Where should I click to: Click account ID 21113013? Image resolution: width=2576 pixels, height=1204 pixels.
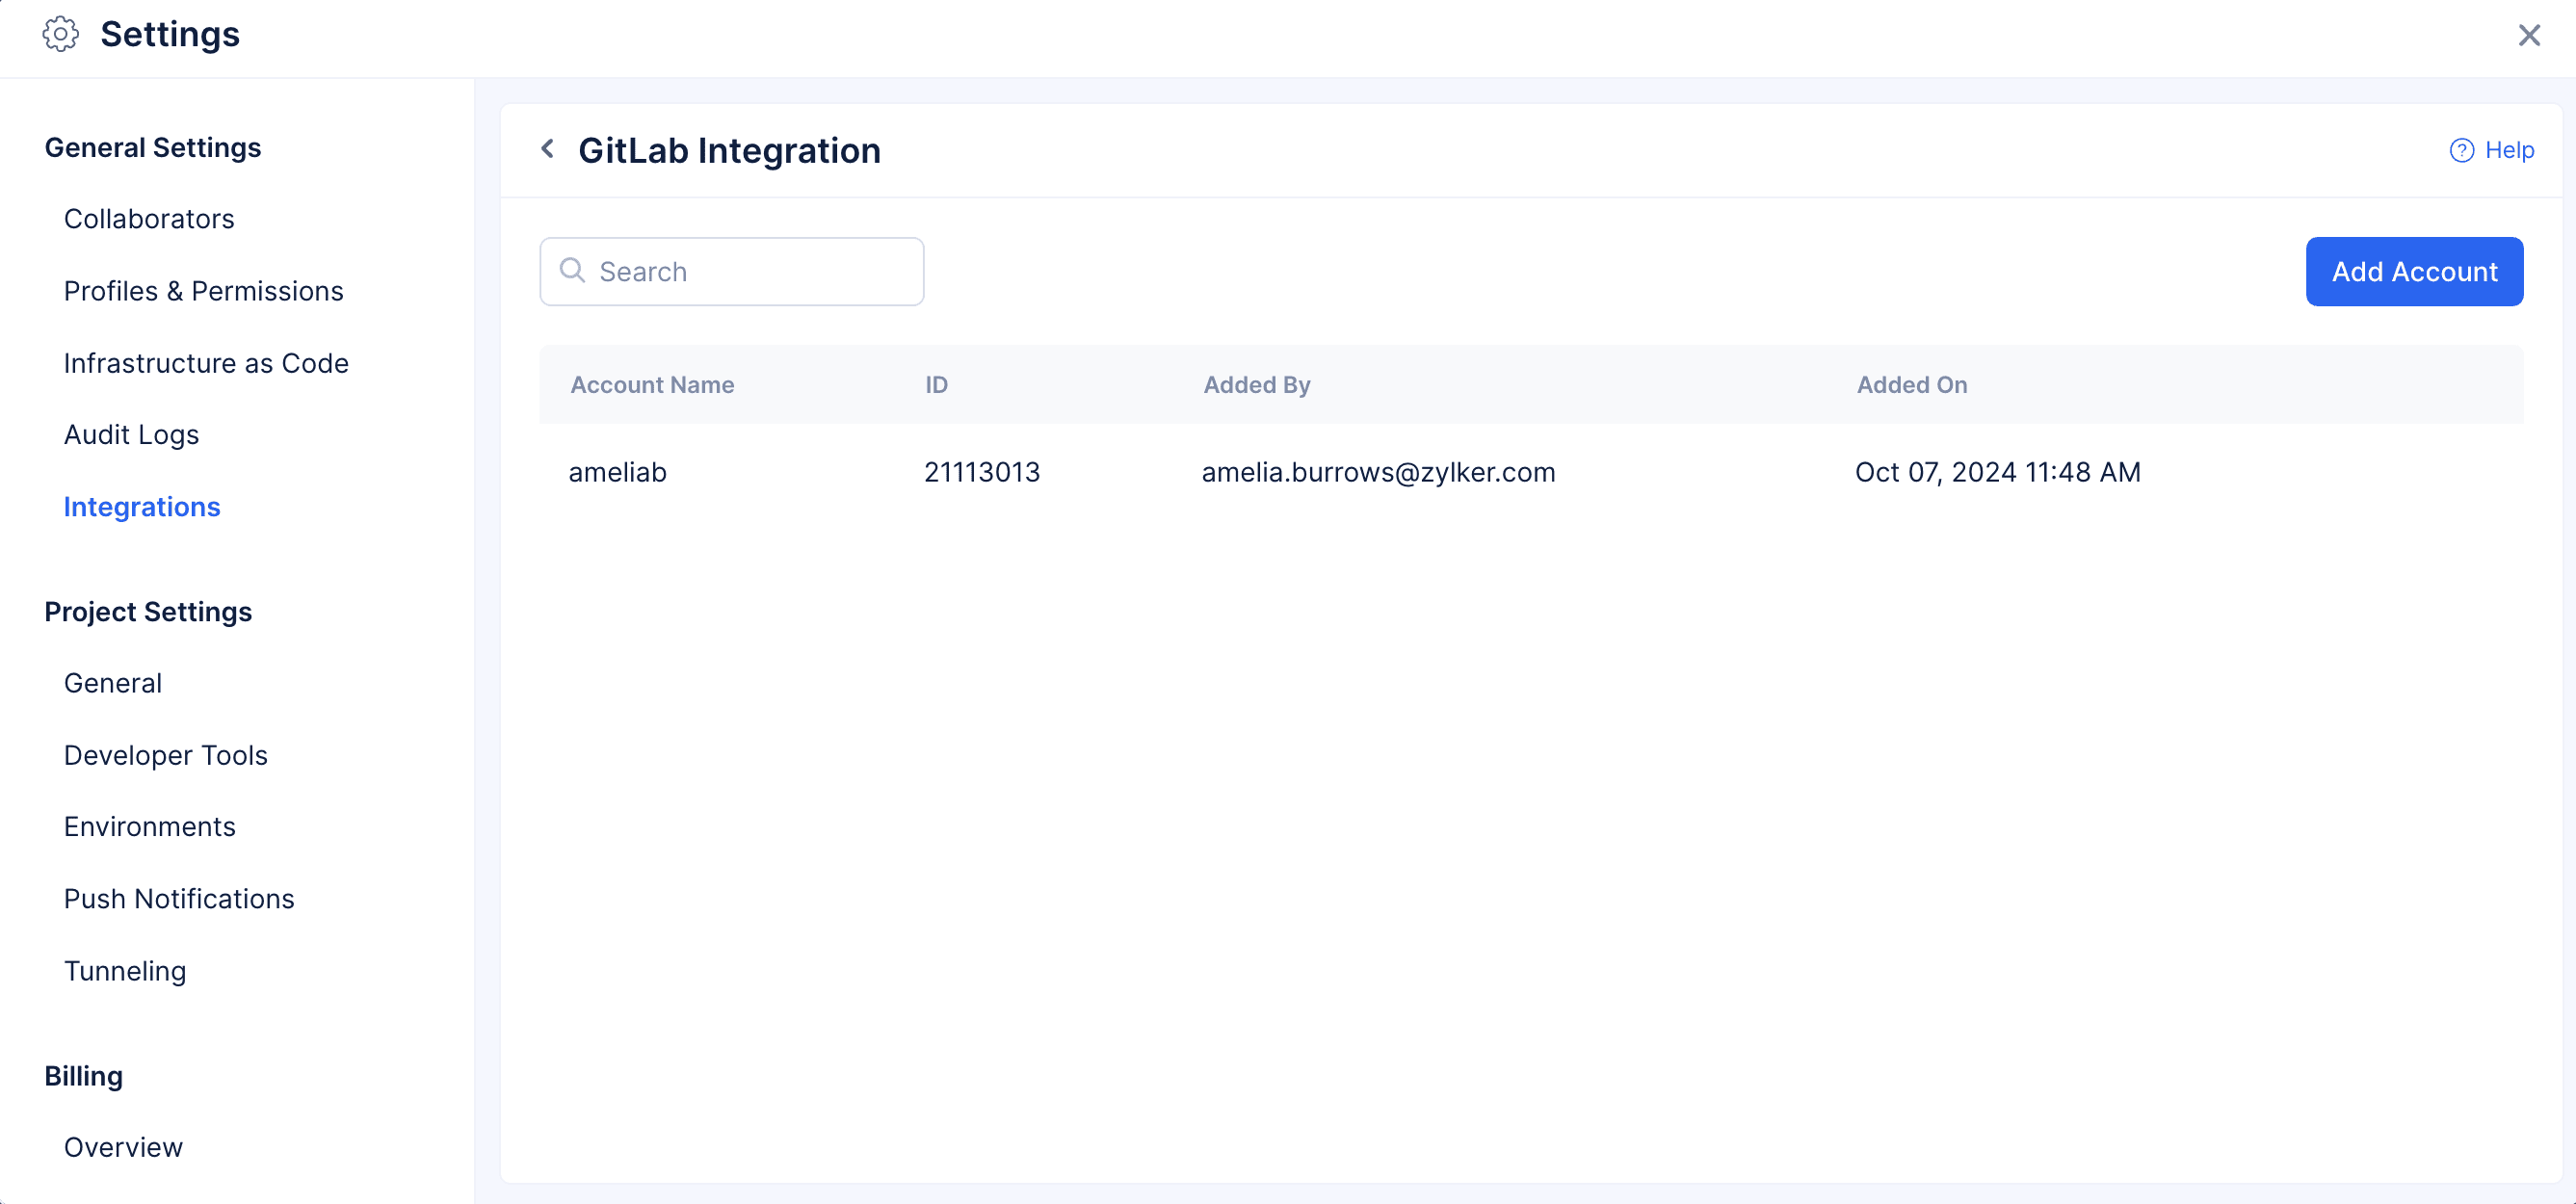pos(981,472)
